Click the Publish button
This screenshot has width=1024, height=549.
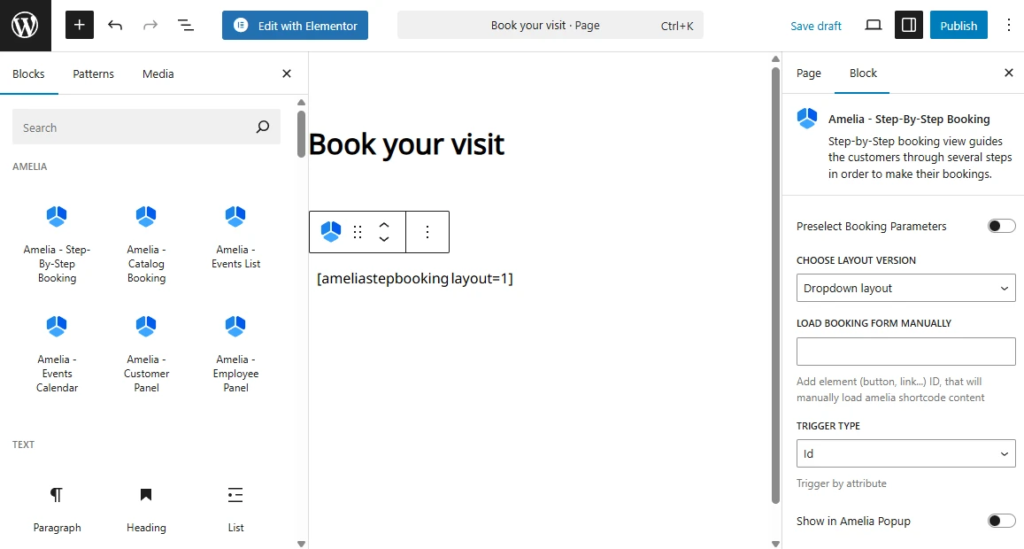[x=958, y=25]
